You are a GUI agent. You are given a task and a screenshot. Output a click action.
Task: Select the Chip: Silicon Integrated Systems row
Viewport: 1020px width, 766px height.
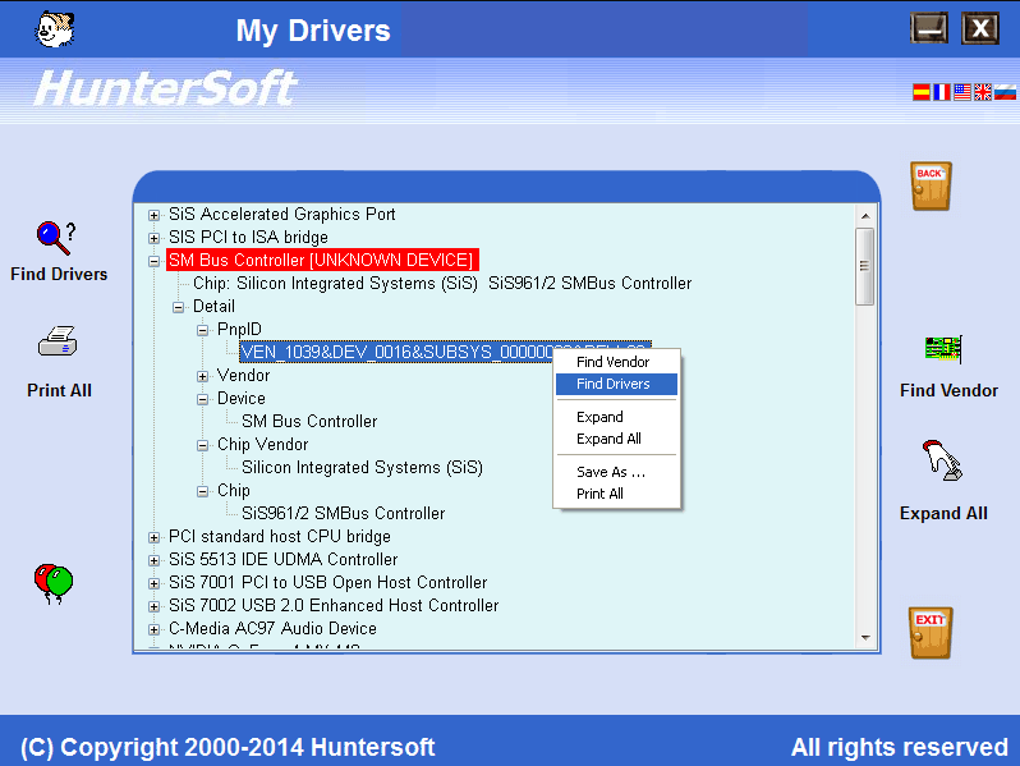click(x=442, y=284)
